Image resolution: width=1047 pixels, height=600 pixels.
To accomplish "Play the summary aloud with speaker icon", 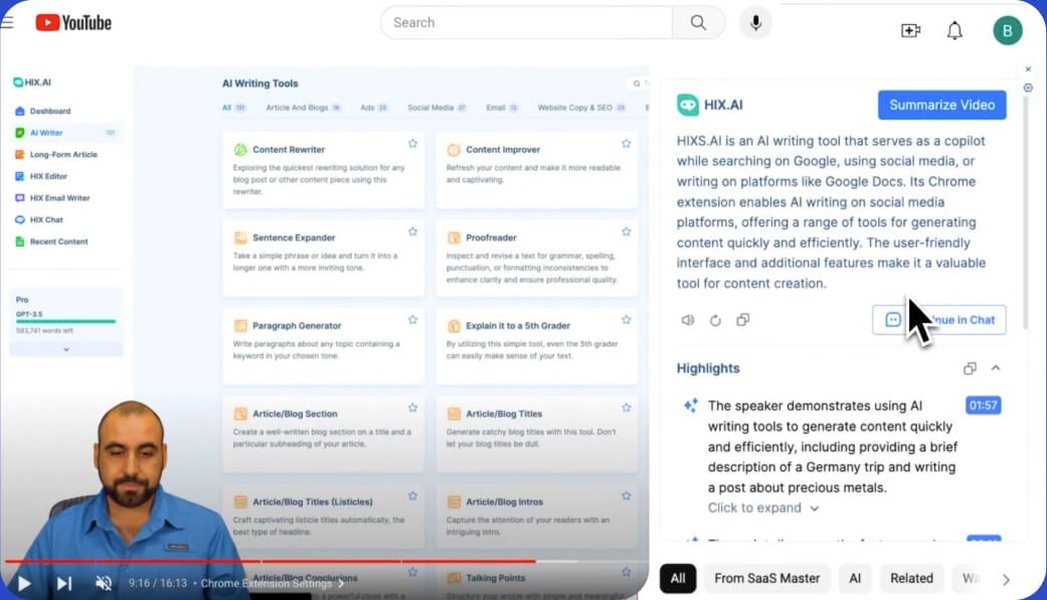I will (x=688, y=320).
